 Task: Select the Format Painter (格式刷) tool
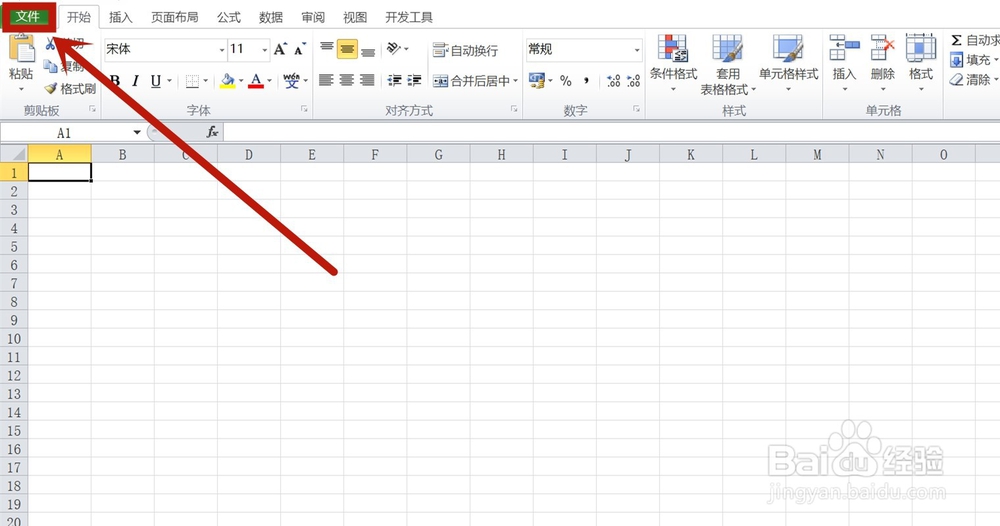click(x=70, y=89)
